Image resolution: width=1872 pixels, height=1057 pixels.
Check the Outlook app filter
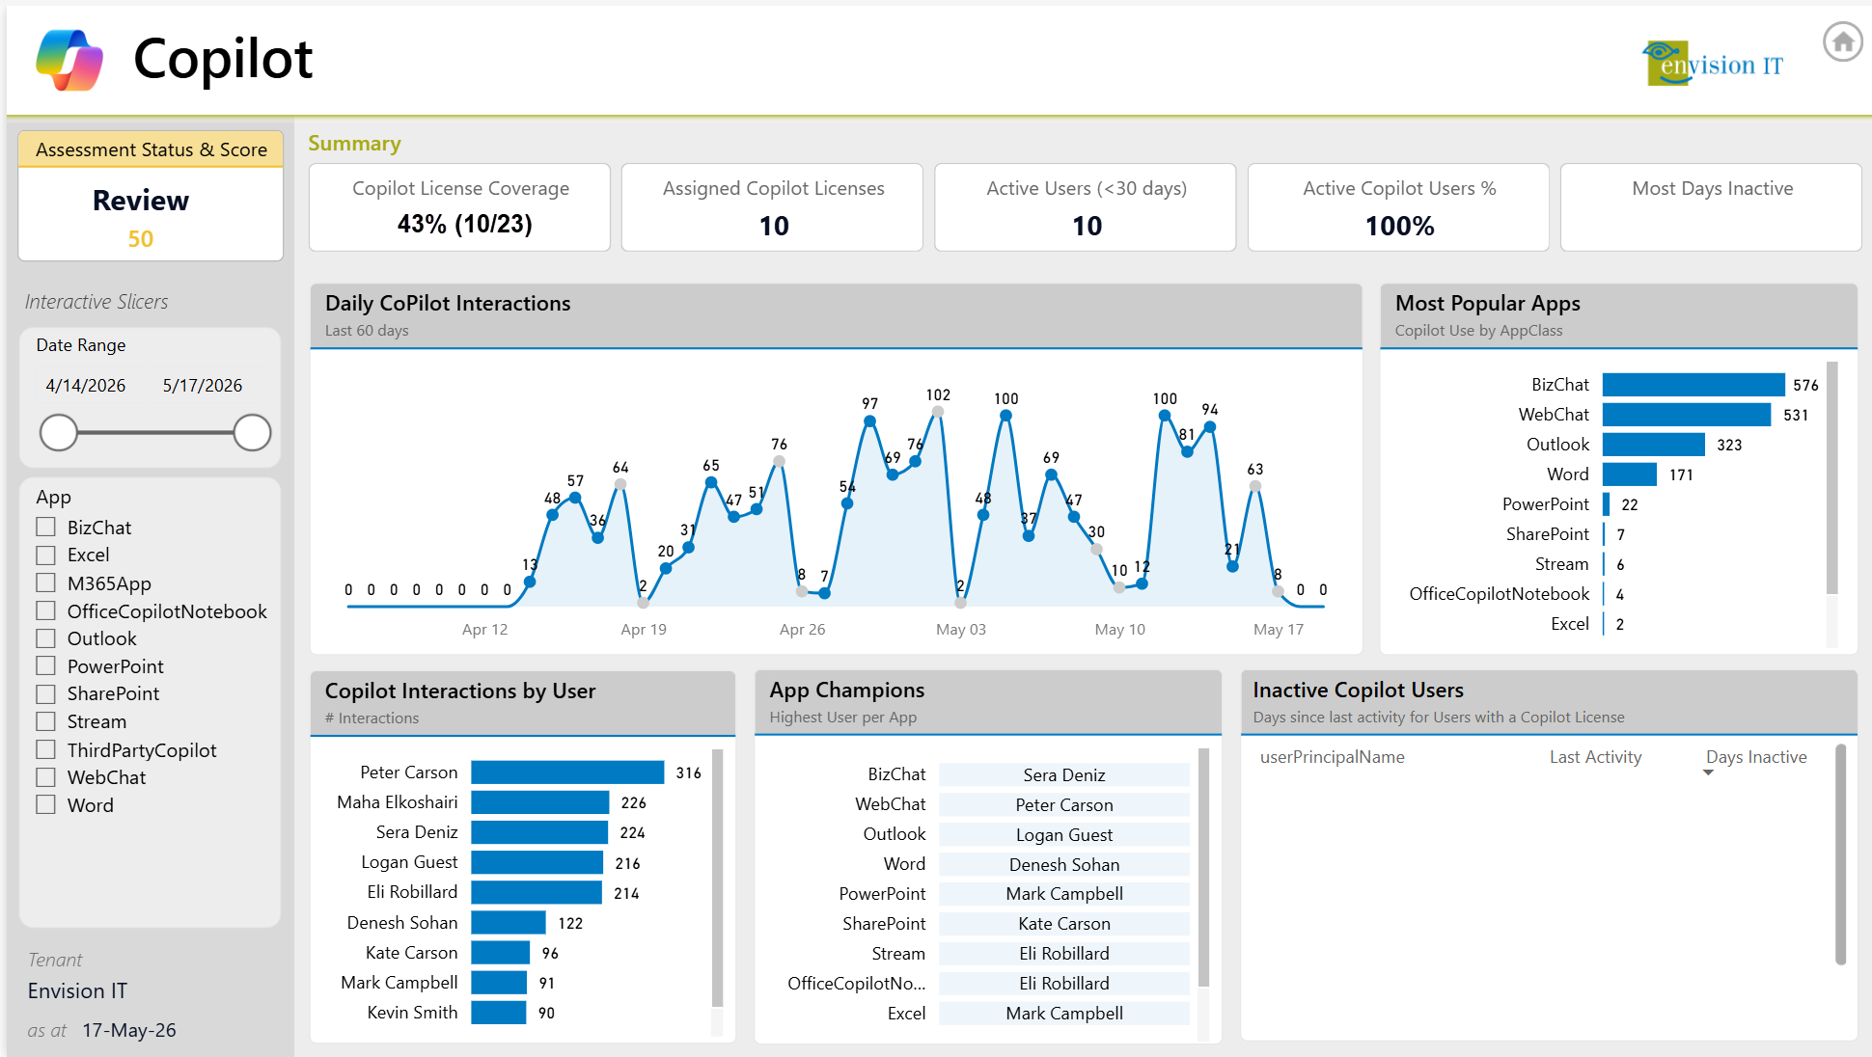coord(46,638)
